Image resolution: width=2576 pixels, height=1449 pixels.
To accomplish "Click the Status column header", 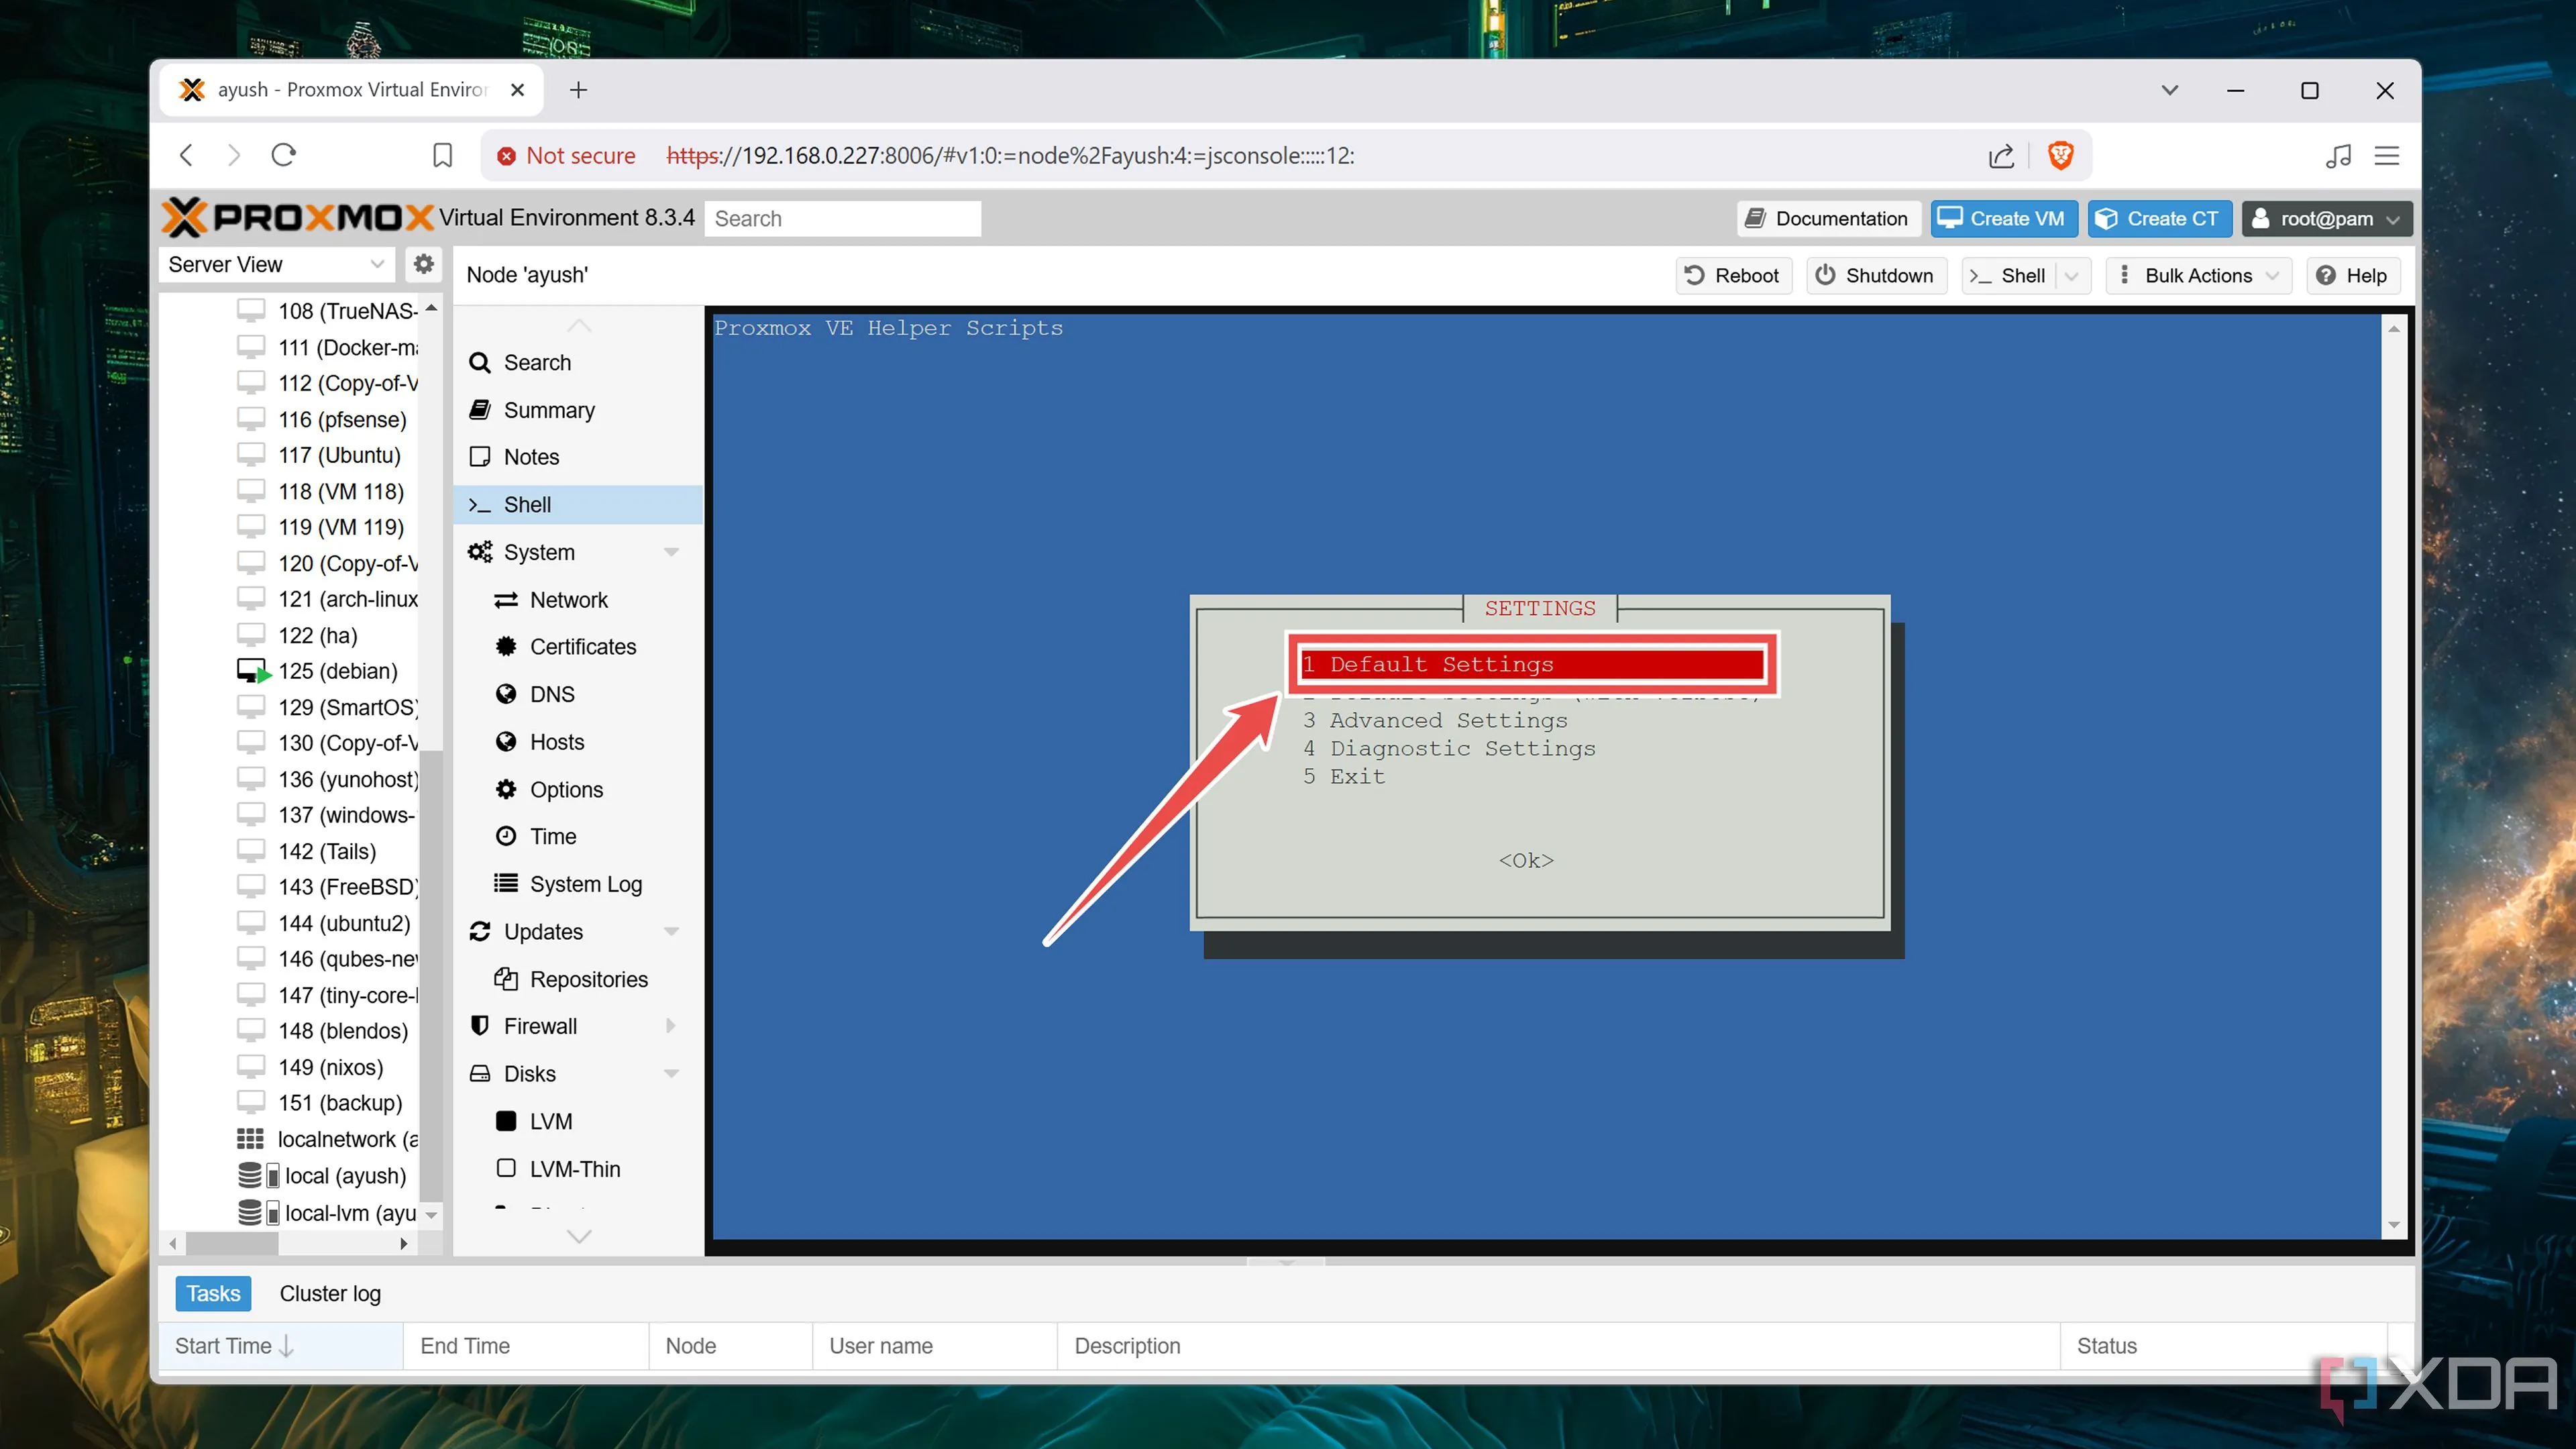I will pyautogui.click(x=2223, y=1346).
